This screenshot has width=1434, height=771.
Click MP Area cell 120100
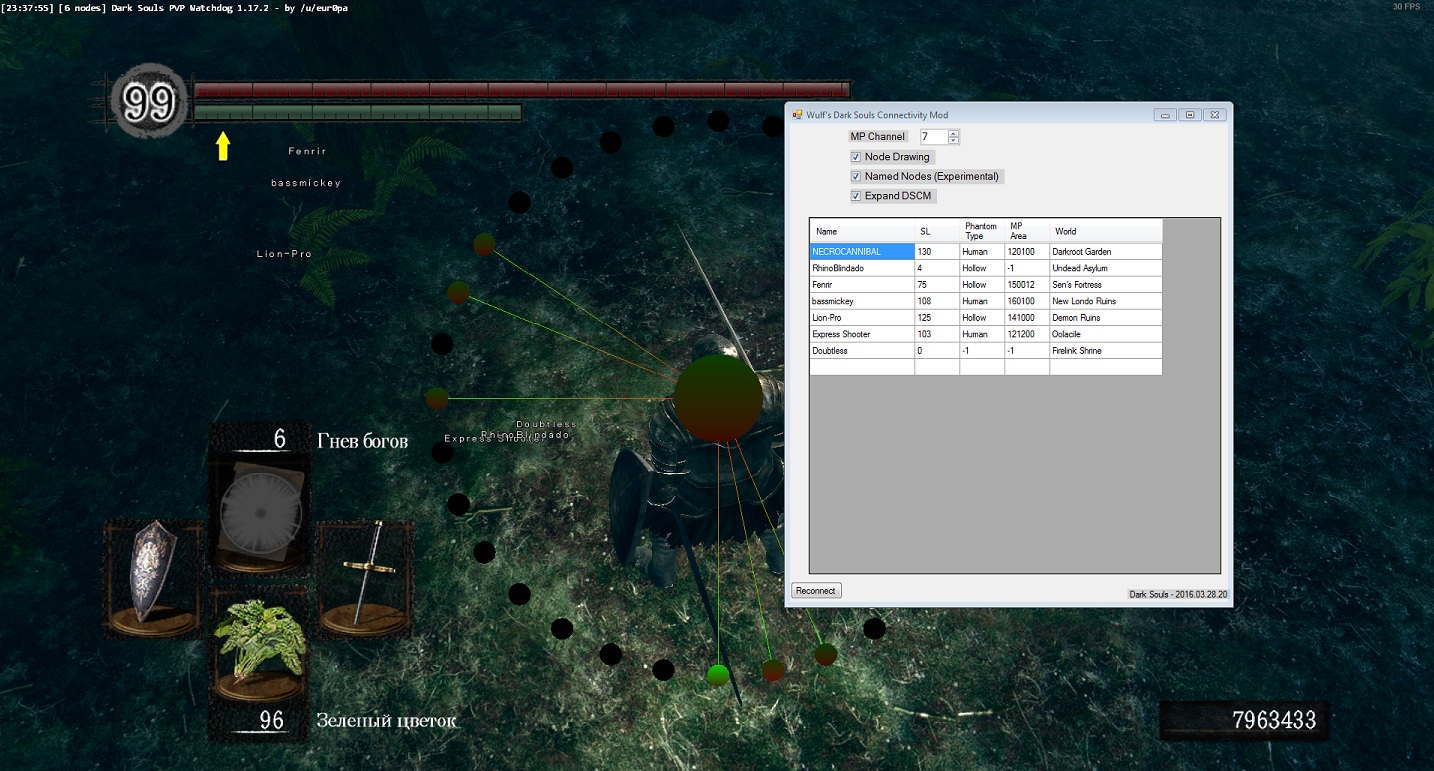click(1027, 252)
